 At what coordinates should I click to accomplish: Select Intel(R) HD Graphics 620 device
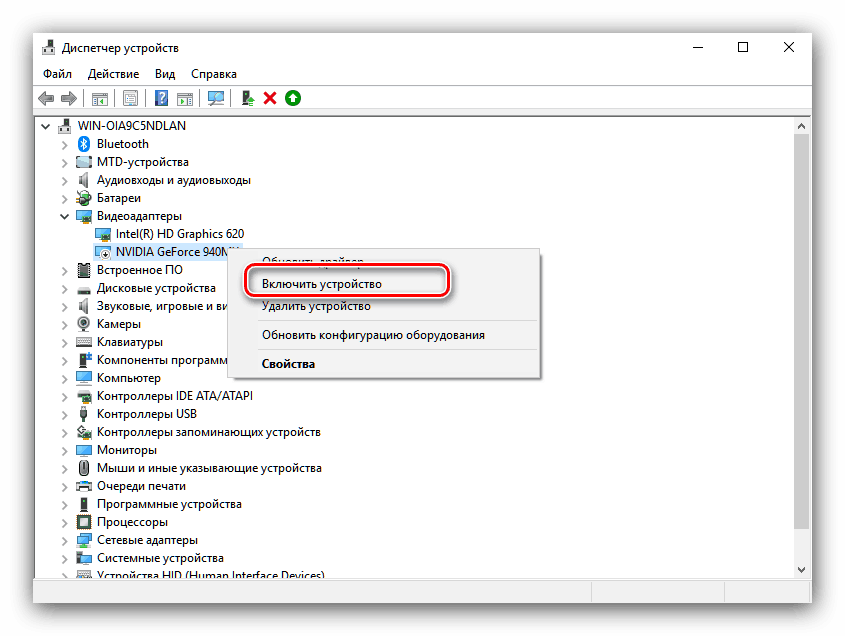point(179,234)
